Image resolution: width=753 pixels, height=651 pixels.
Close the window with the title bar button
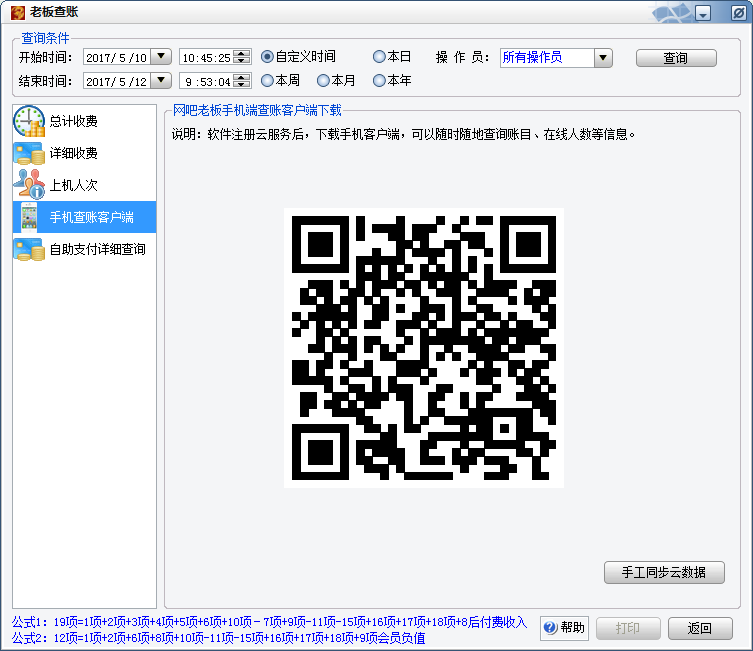738,13
